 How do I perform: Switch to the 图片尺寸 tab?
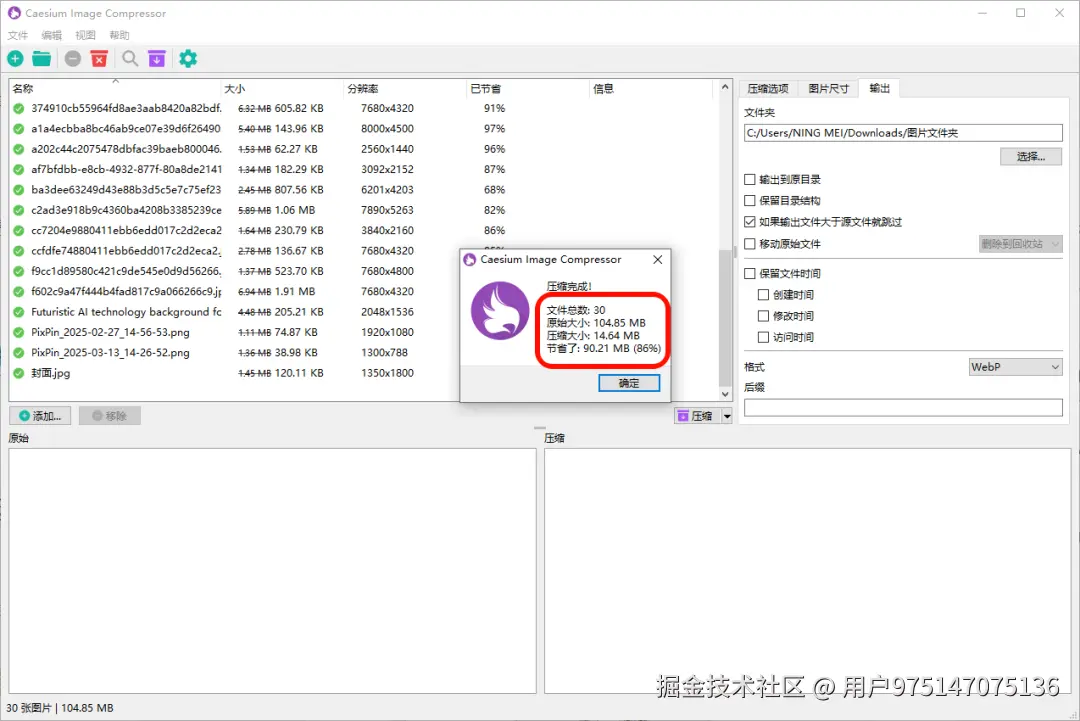coord(829,89)
